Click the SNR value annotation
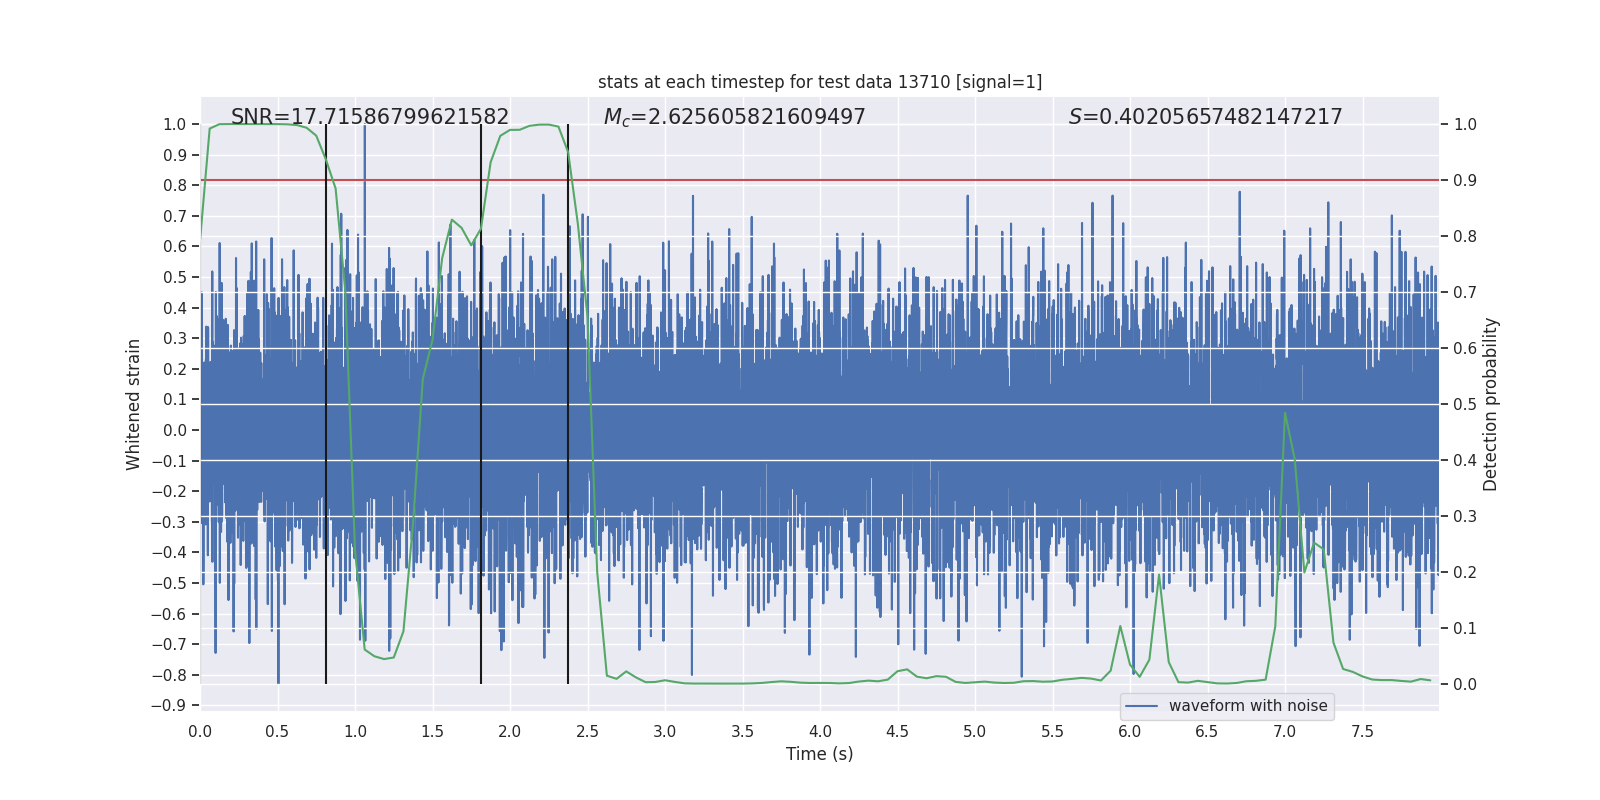The width and height of the screenshot is (1600, 800). [x=370, y=117]
